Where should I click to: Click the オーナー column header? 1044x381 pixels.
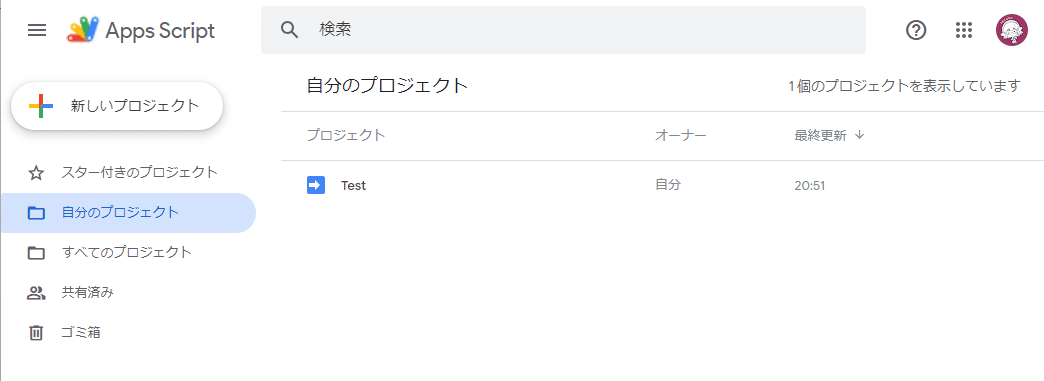(680, 136)
